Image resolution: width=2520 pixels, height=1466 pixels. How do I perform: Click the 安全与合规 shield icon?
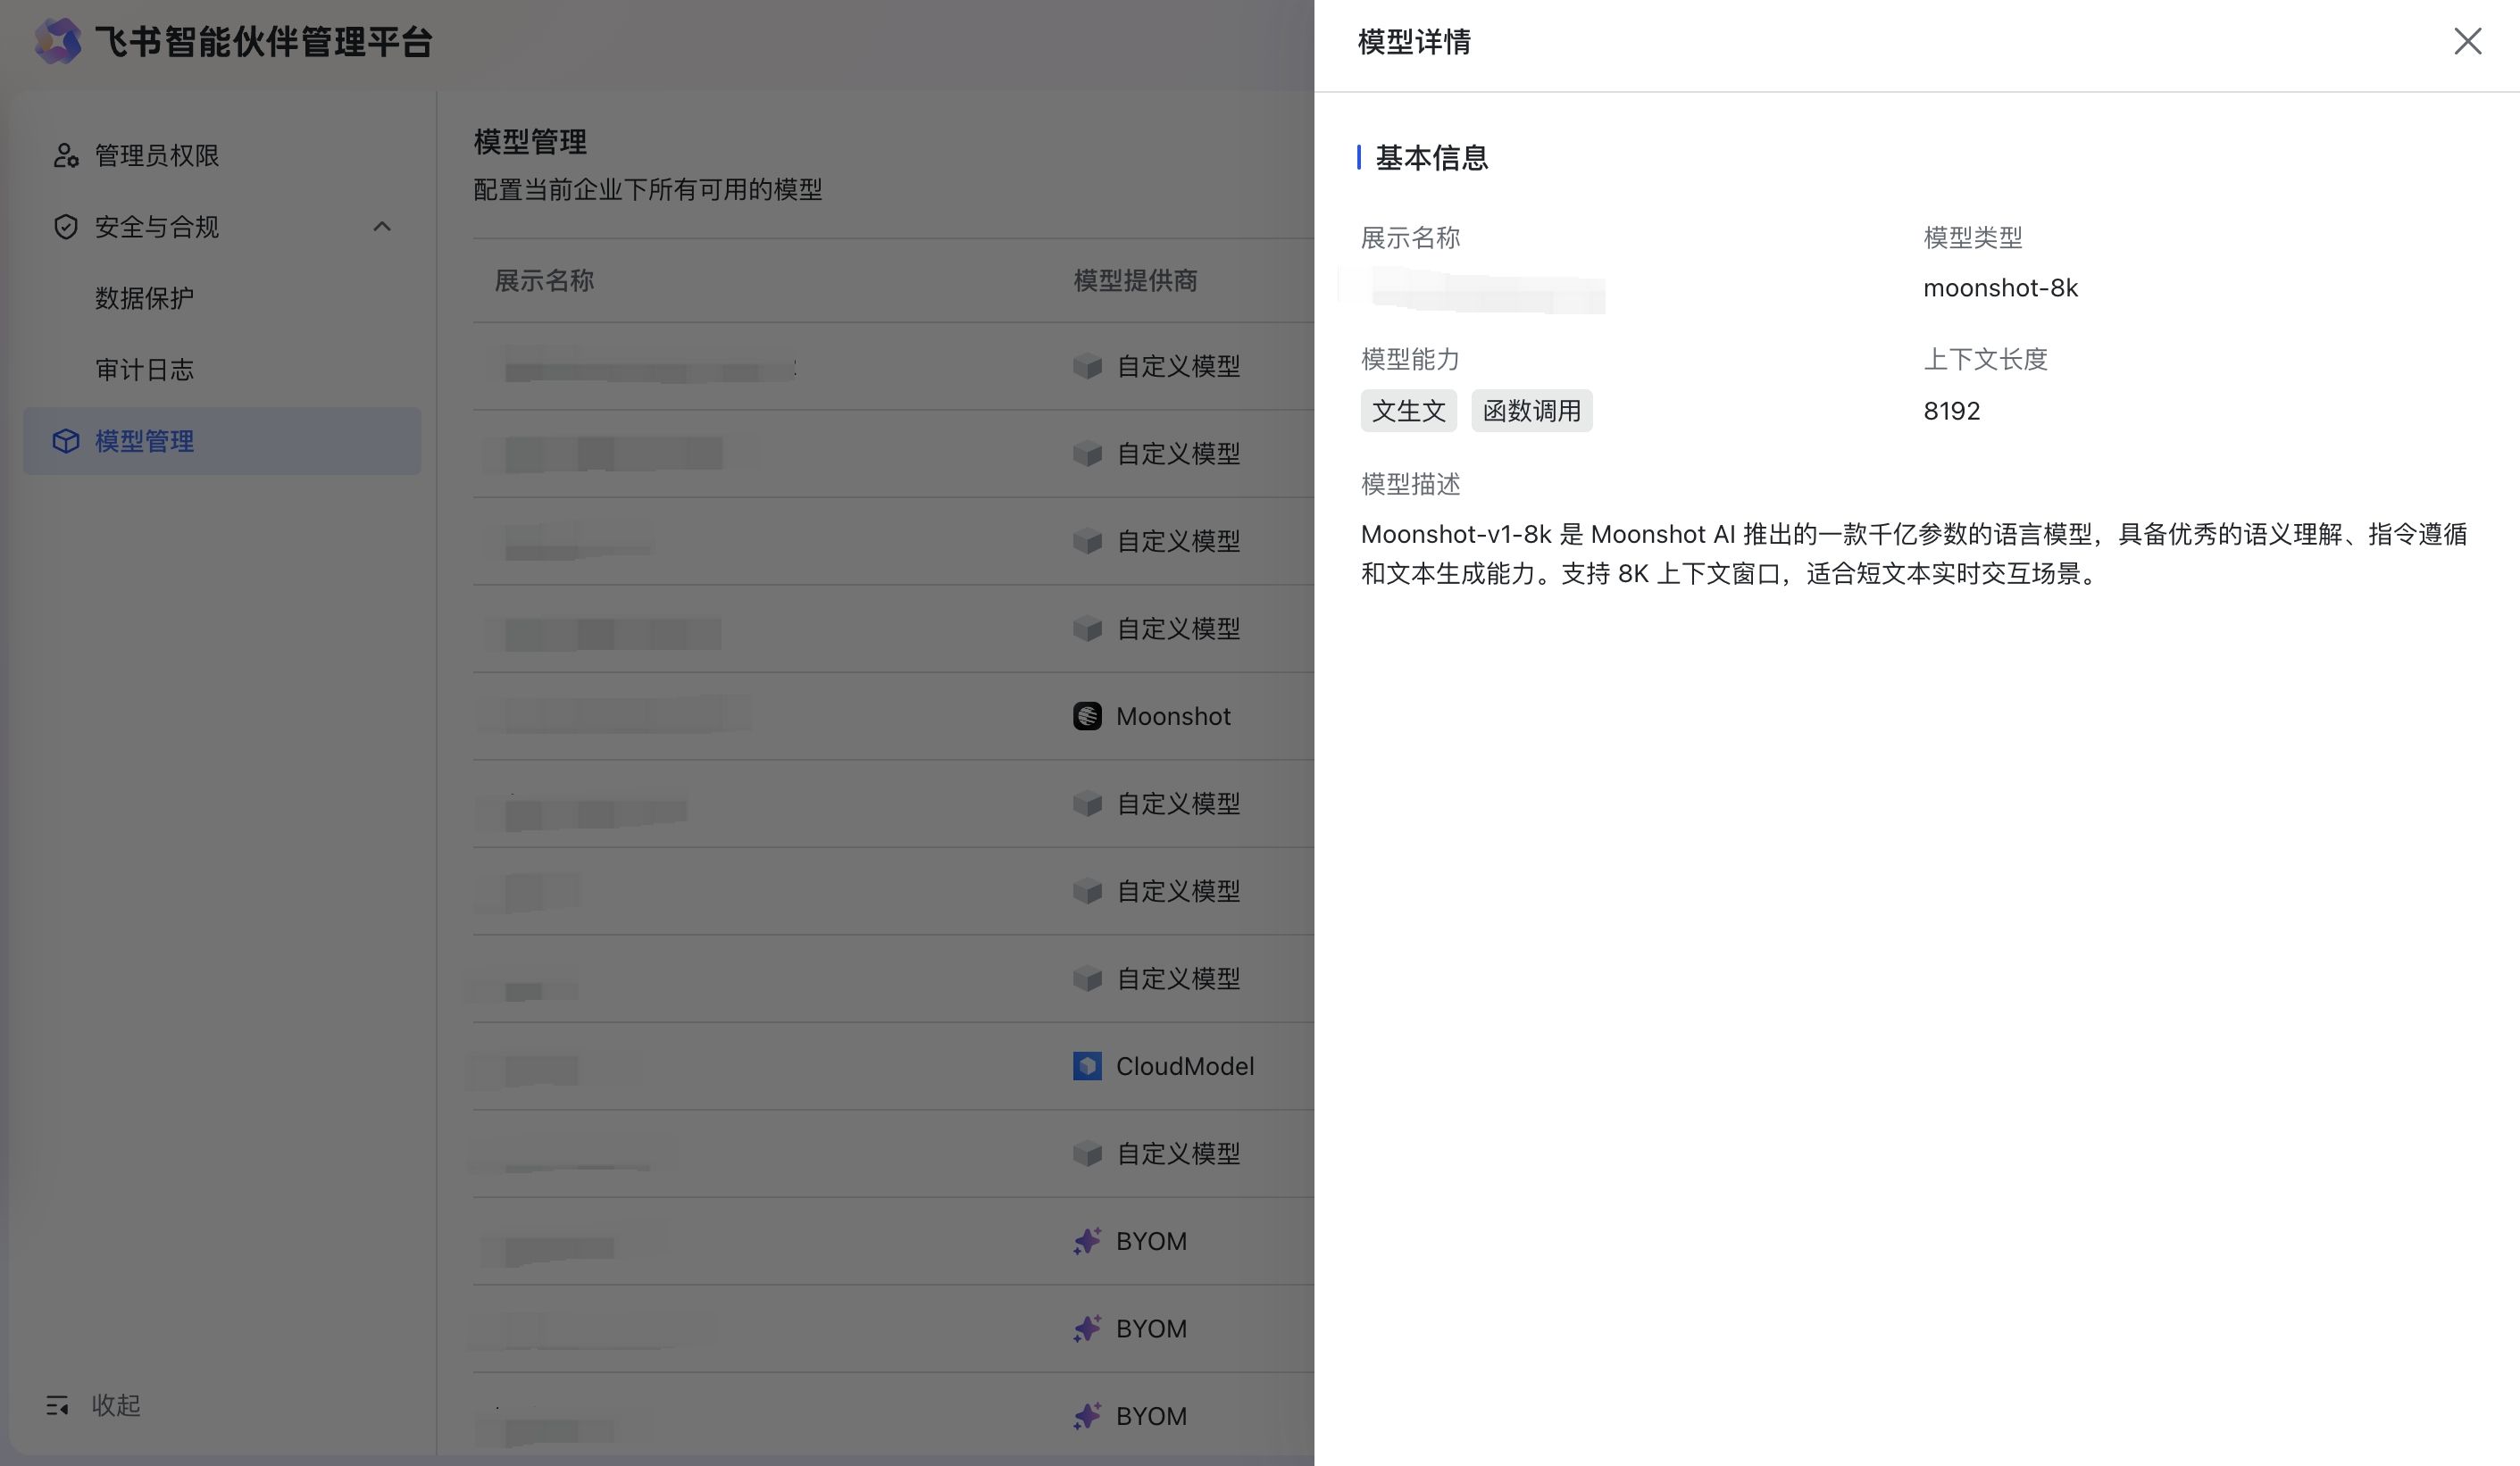click(x=66, y=227)
